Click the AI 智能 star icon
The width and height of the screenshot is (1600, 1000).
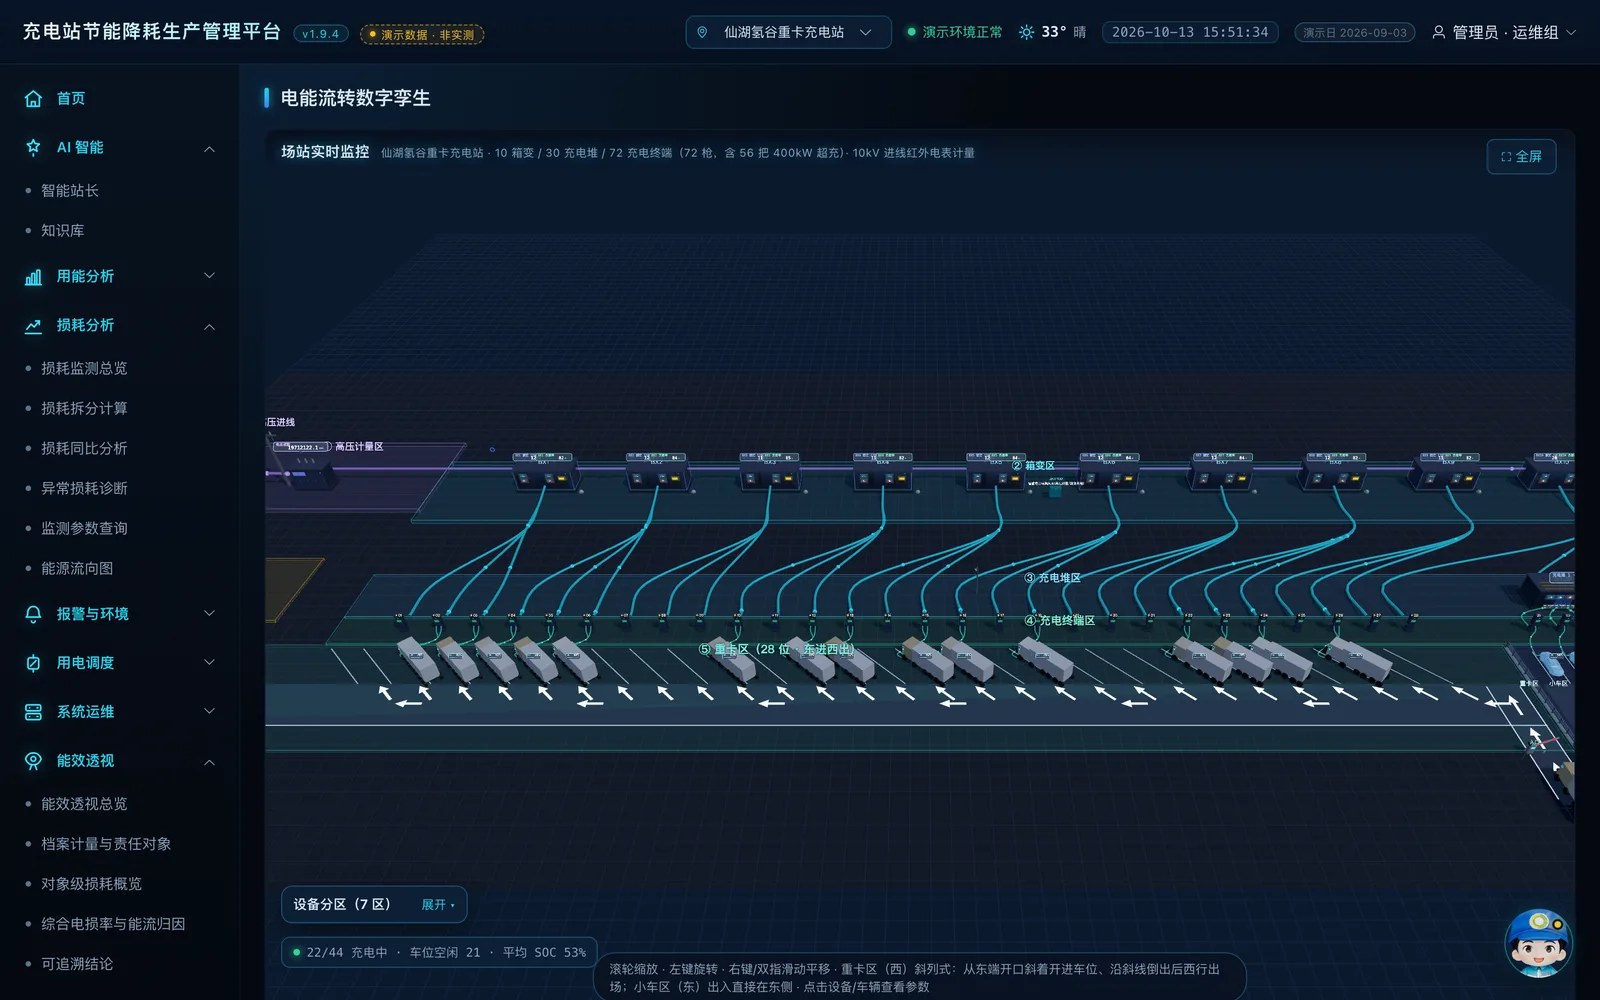point(33,147)
